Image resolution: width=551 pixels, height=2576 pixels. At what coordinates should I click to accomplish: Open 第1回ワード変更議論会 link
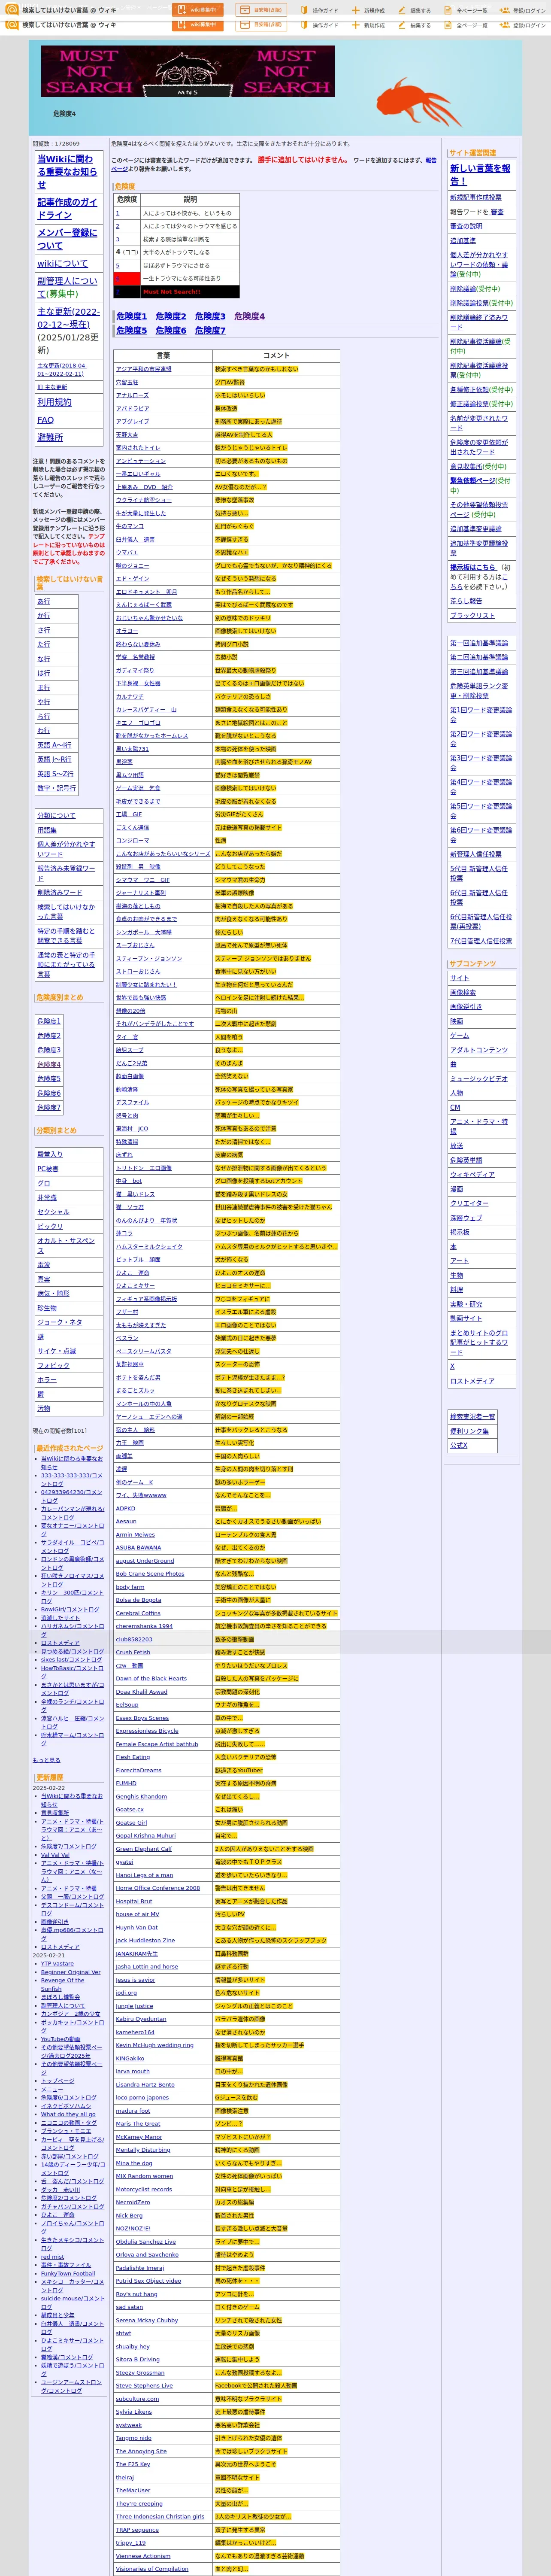coord(481,714)
